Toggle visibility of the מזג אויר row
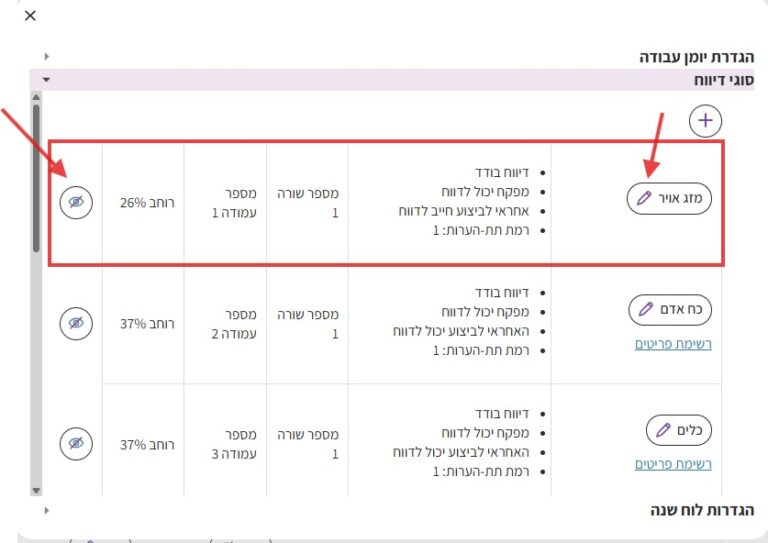The height and width of the screenshot is (543, 768). tap(76, 202)
